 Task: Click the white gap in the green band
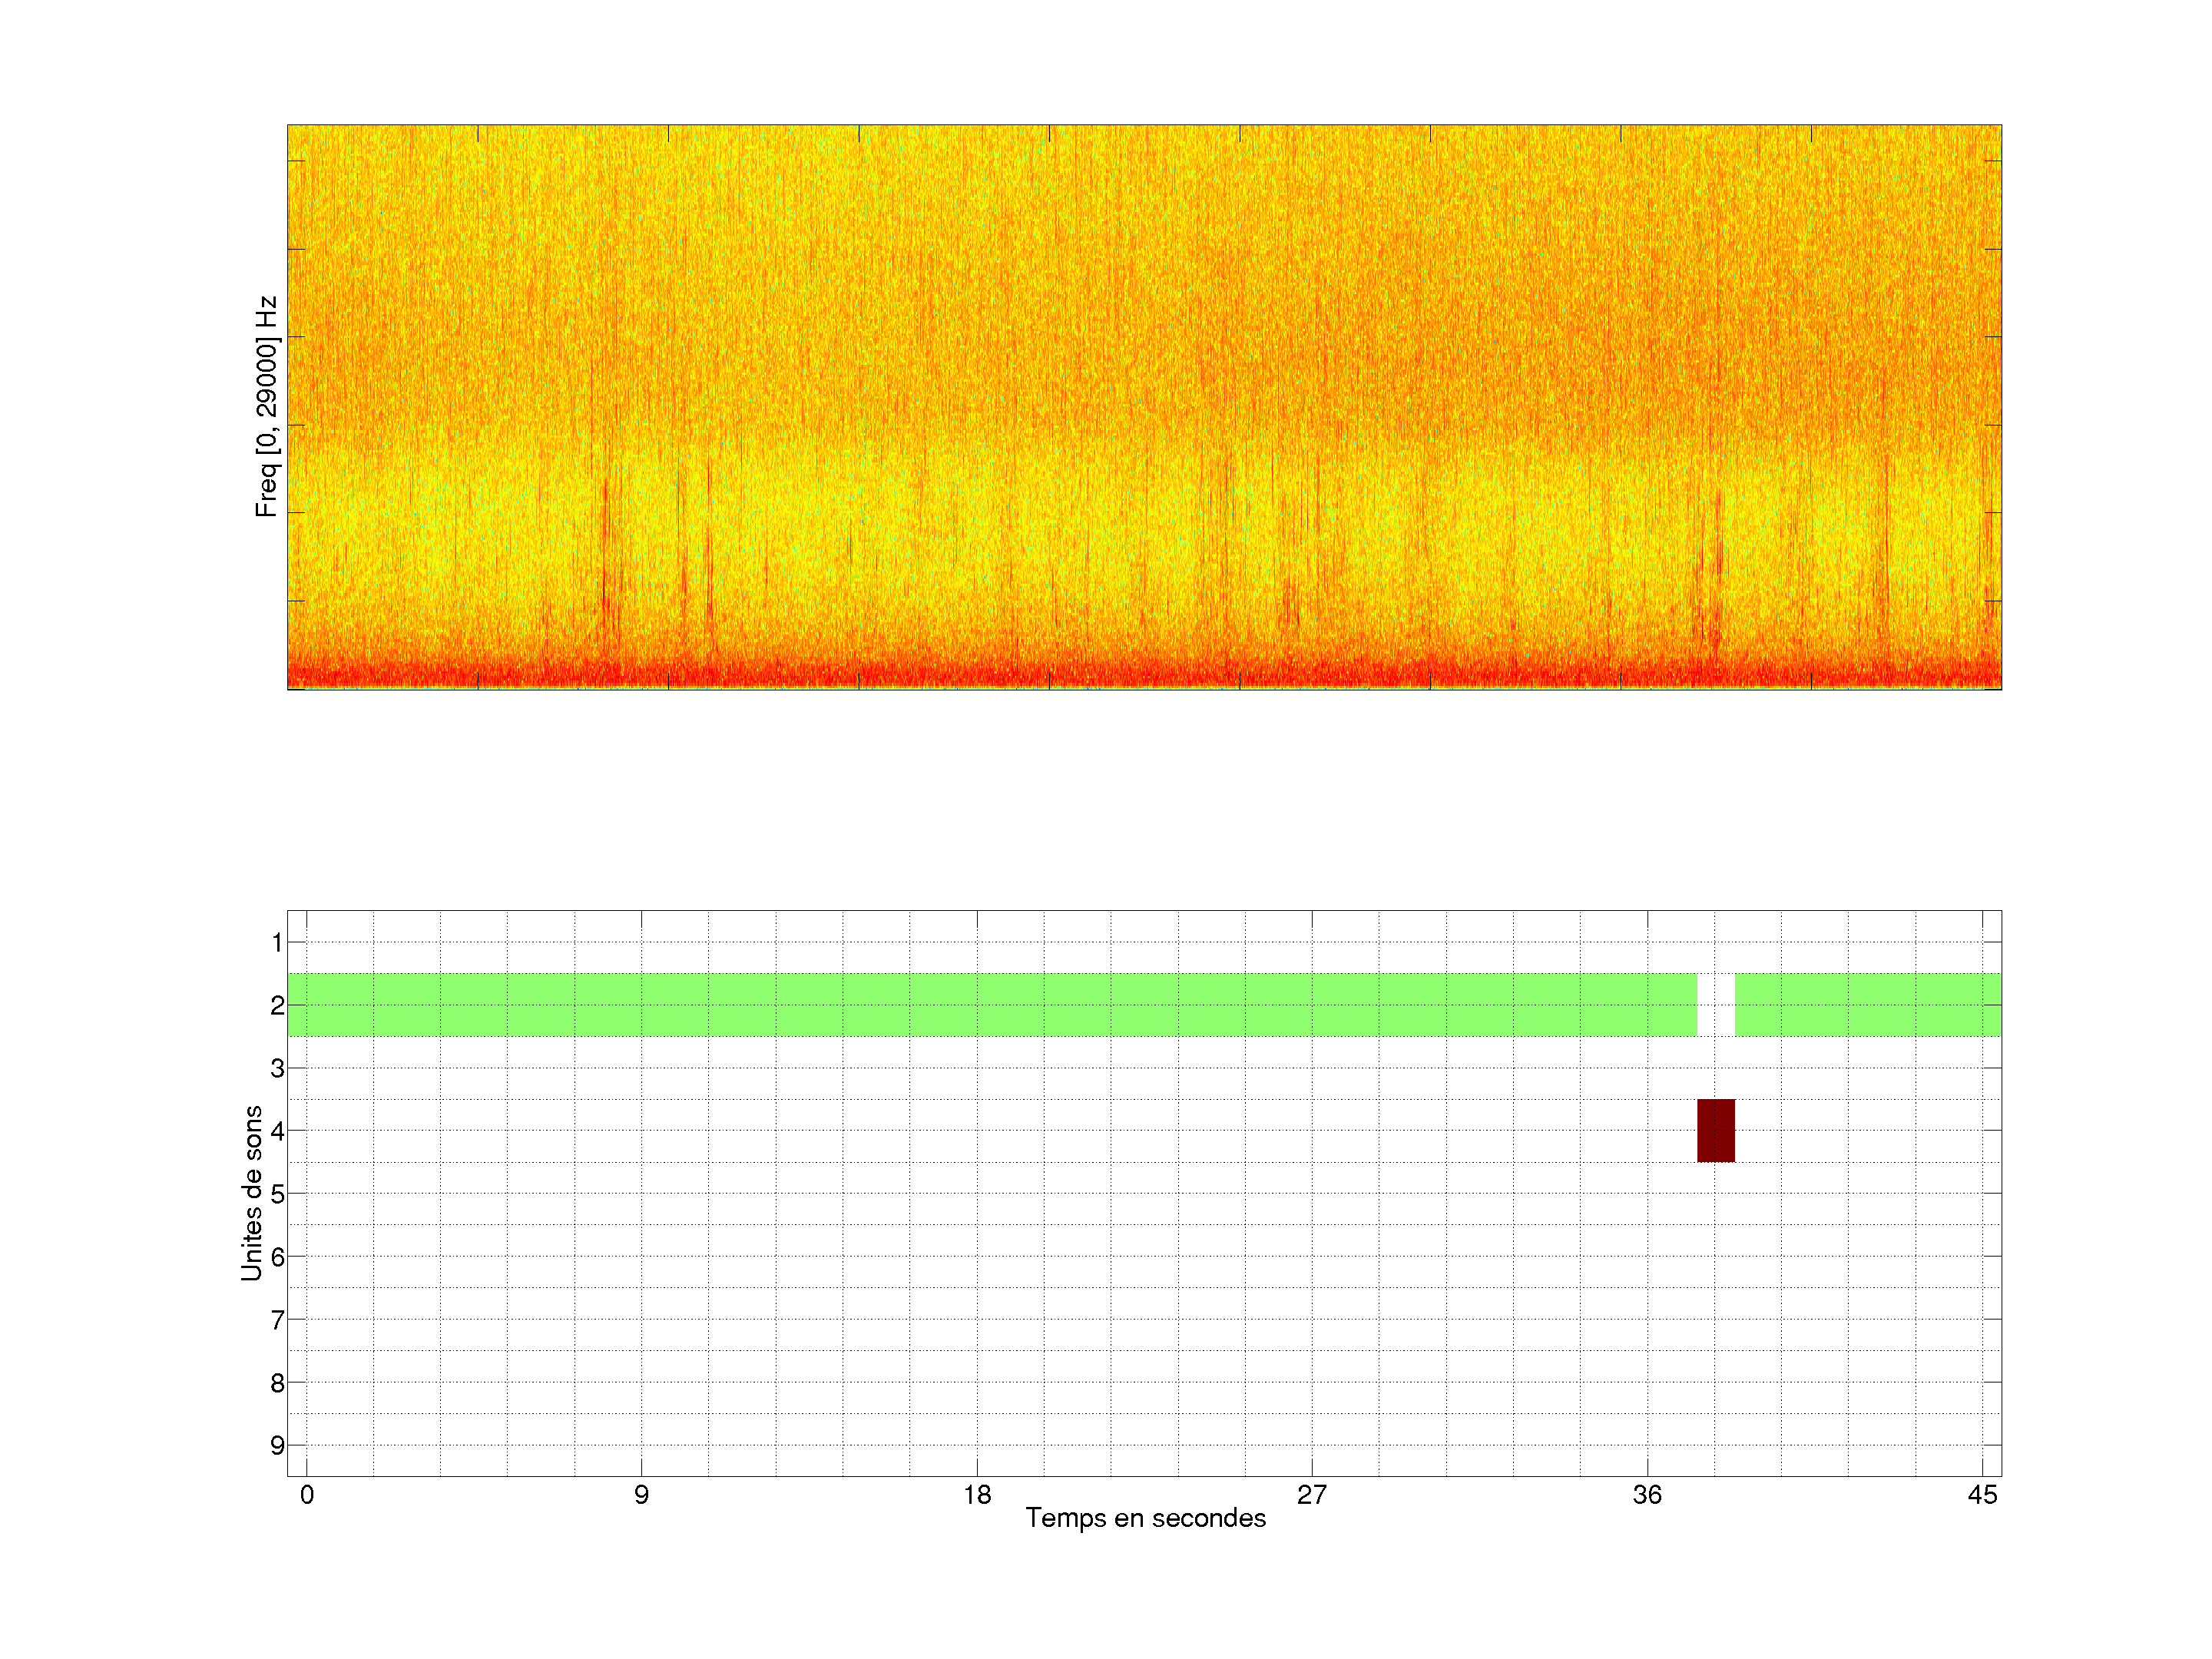[x=1715, y=1004]
